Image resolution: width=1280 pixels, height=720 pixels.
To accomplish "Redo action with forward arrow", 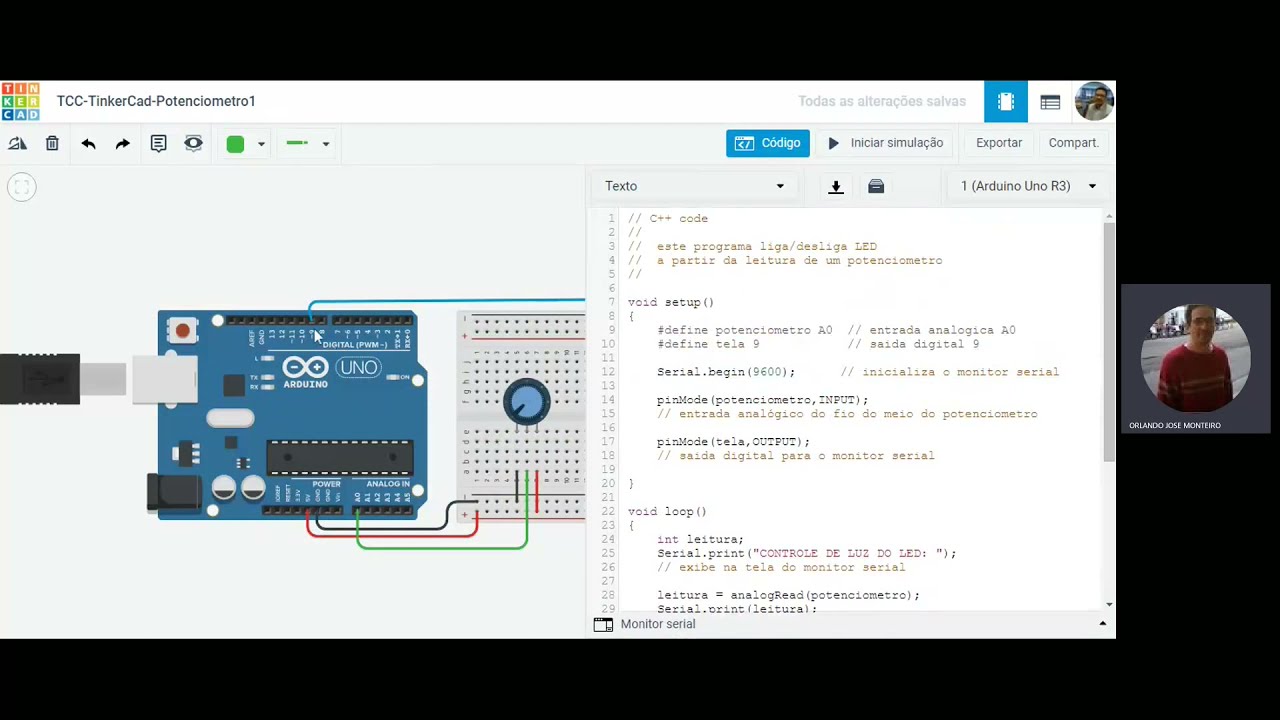I will (122, 144).
